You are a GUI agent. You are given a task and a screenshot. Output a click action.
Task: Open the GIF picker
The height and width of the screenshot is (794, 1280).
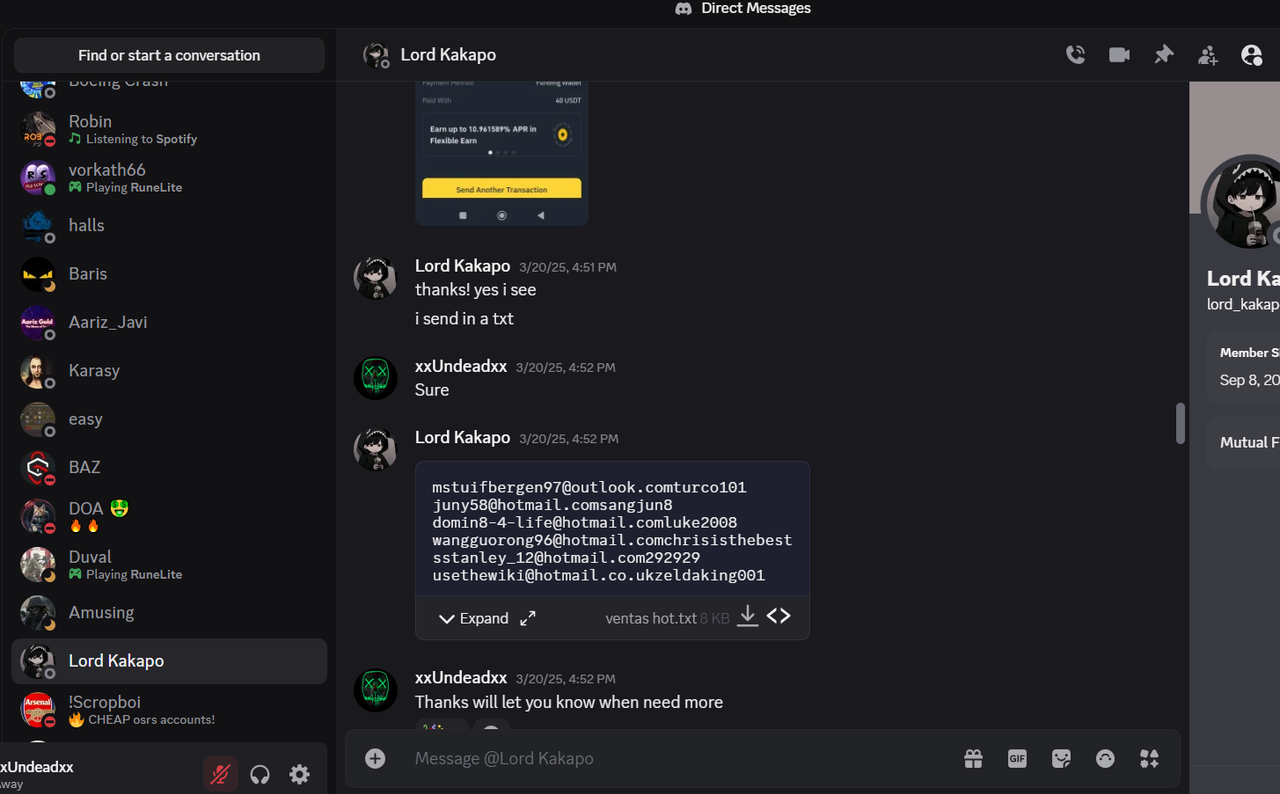pyautogui.click(x=1017, y=759)
